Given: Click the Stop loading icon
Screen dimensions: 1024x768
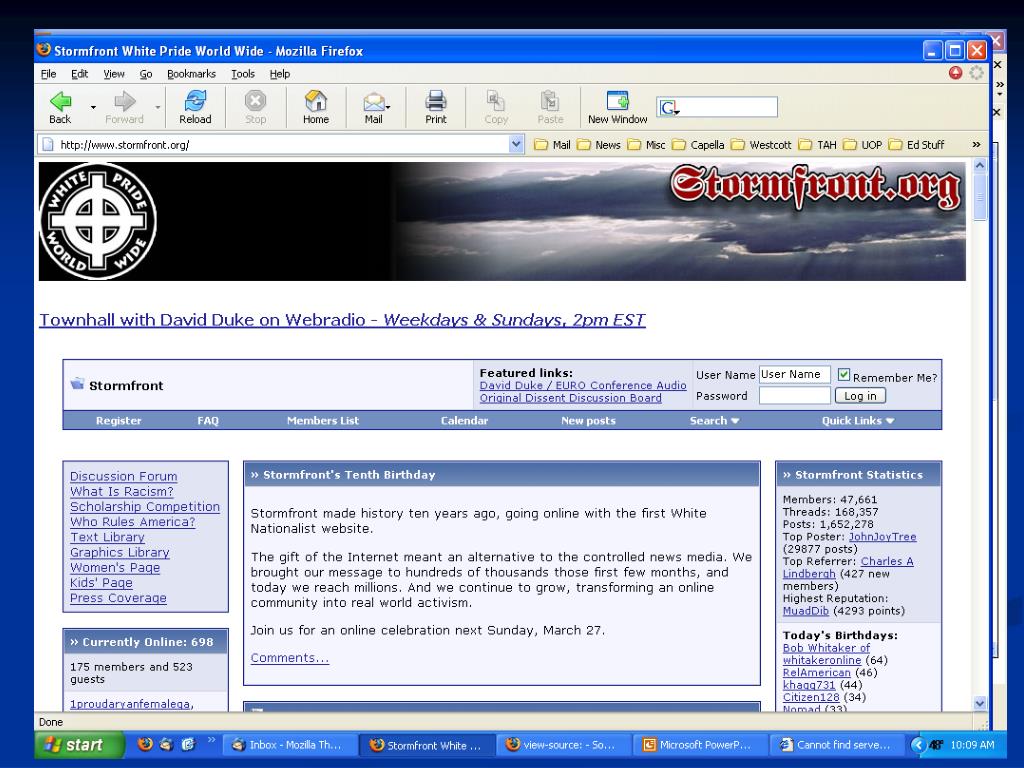Looking at the screenshot, I should coord(255,101).
